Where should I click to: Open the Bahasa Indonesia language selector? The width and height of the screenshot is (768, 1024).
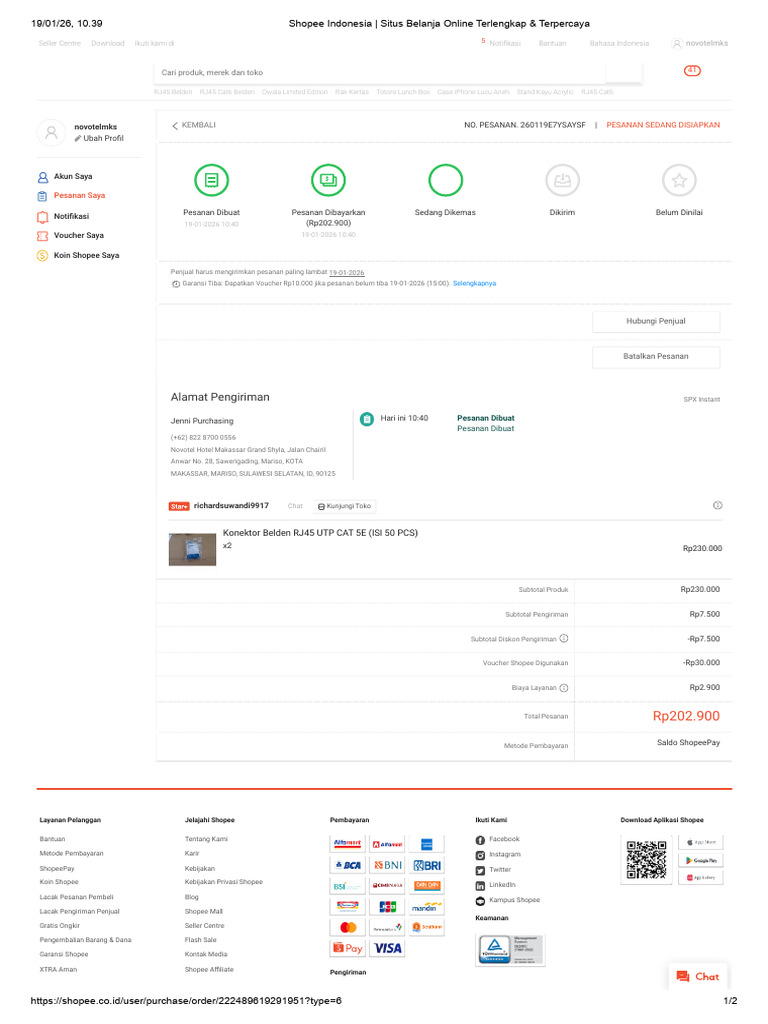click(619, 43)
